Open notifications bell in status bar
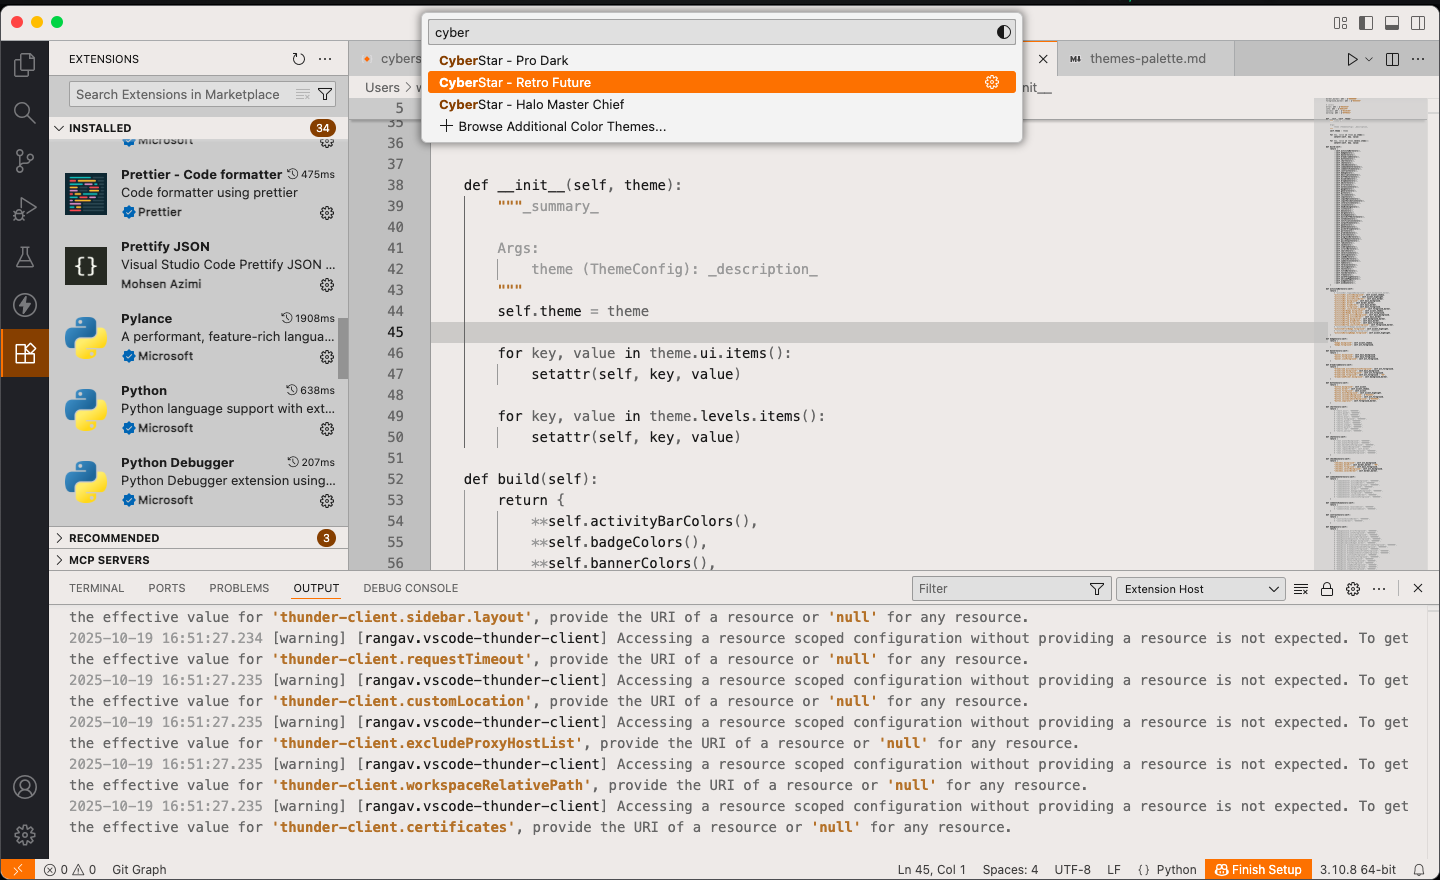 [1418, 870]
